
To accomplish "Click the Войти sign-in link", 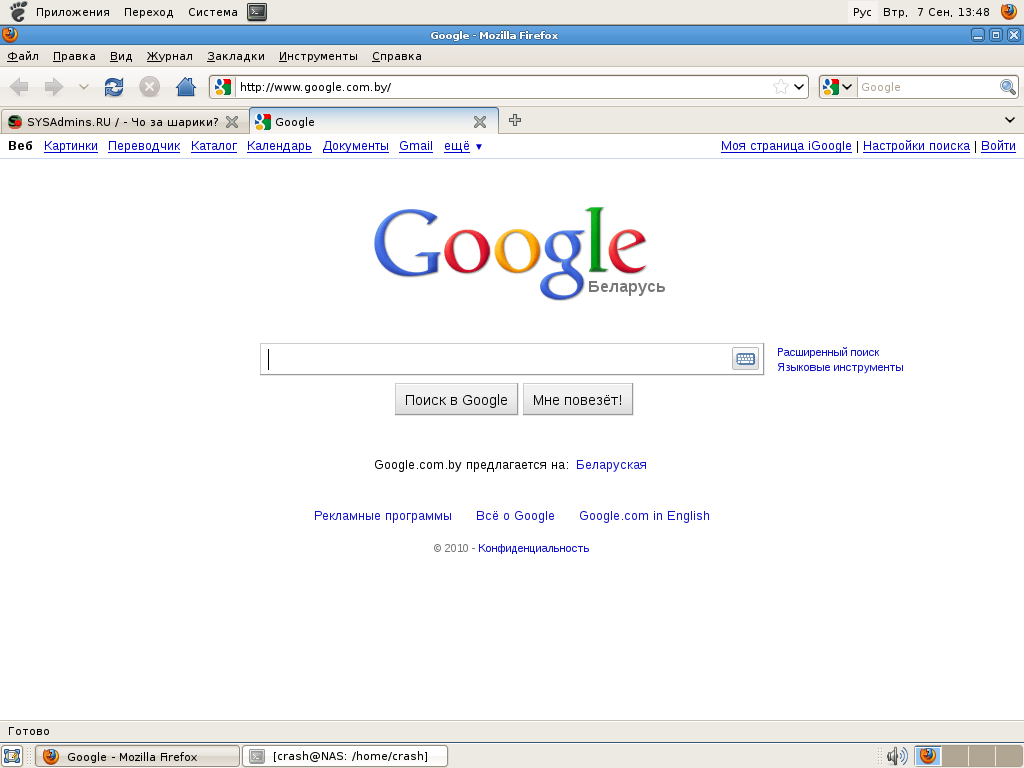I will [x=998, y=146].
